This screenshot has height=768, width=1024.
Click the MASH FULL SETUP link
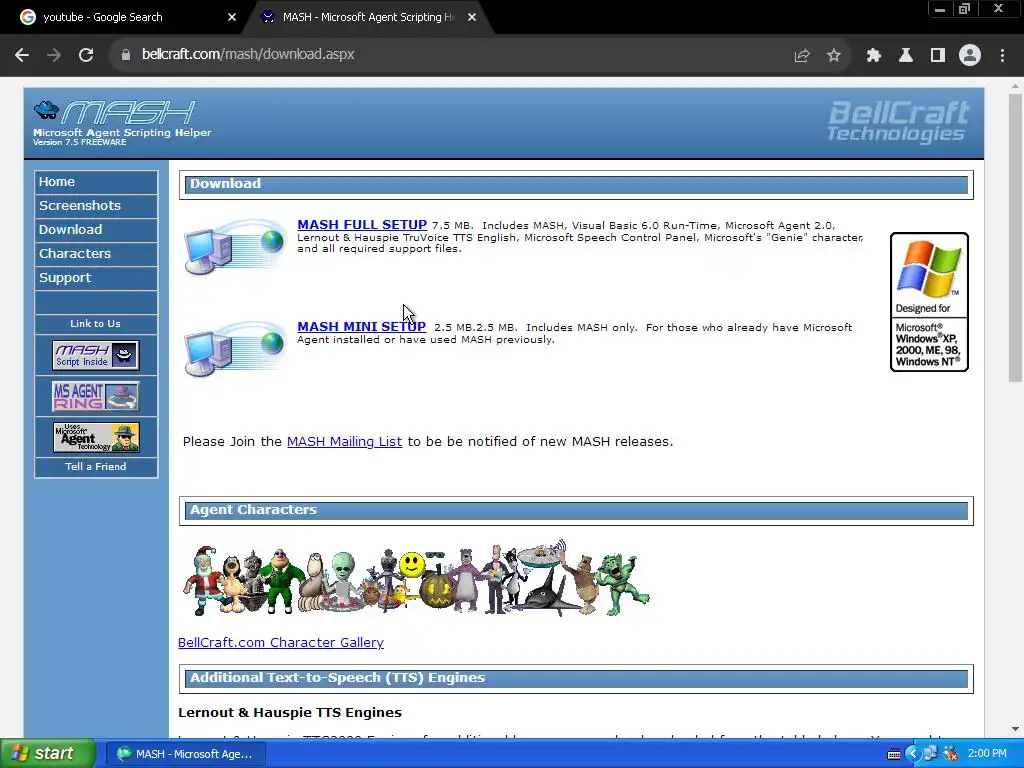coord(362,225)
